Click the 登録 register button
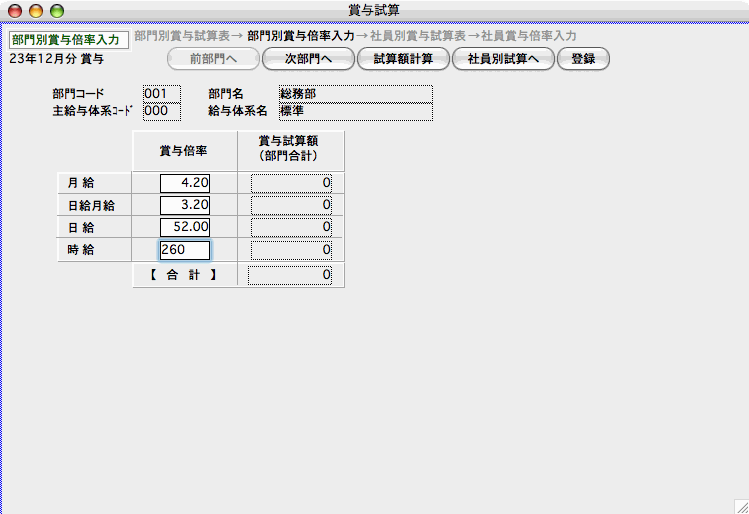 [x=582, y=59]
